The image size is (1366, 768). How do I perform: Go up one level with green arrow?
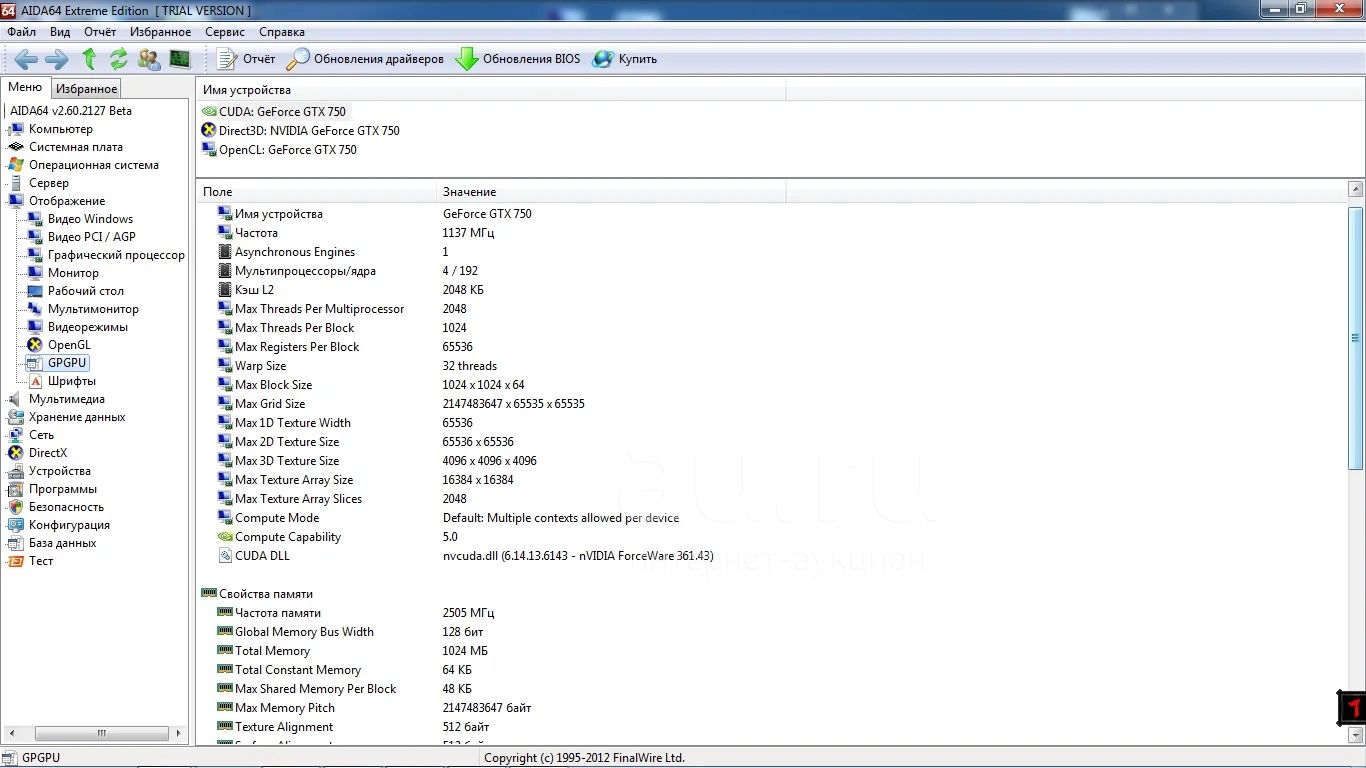point(89,59)
